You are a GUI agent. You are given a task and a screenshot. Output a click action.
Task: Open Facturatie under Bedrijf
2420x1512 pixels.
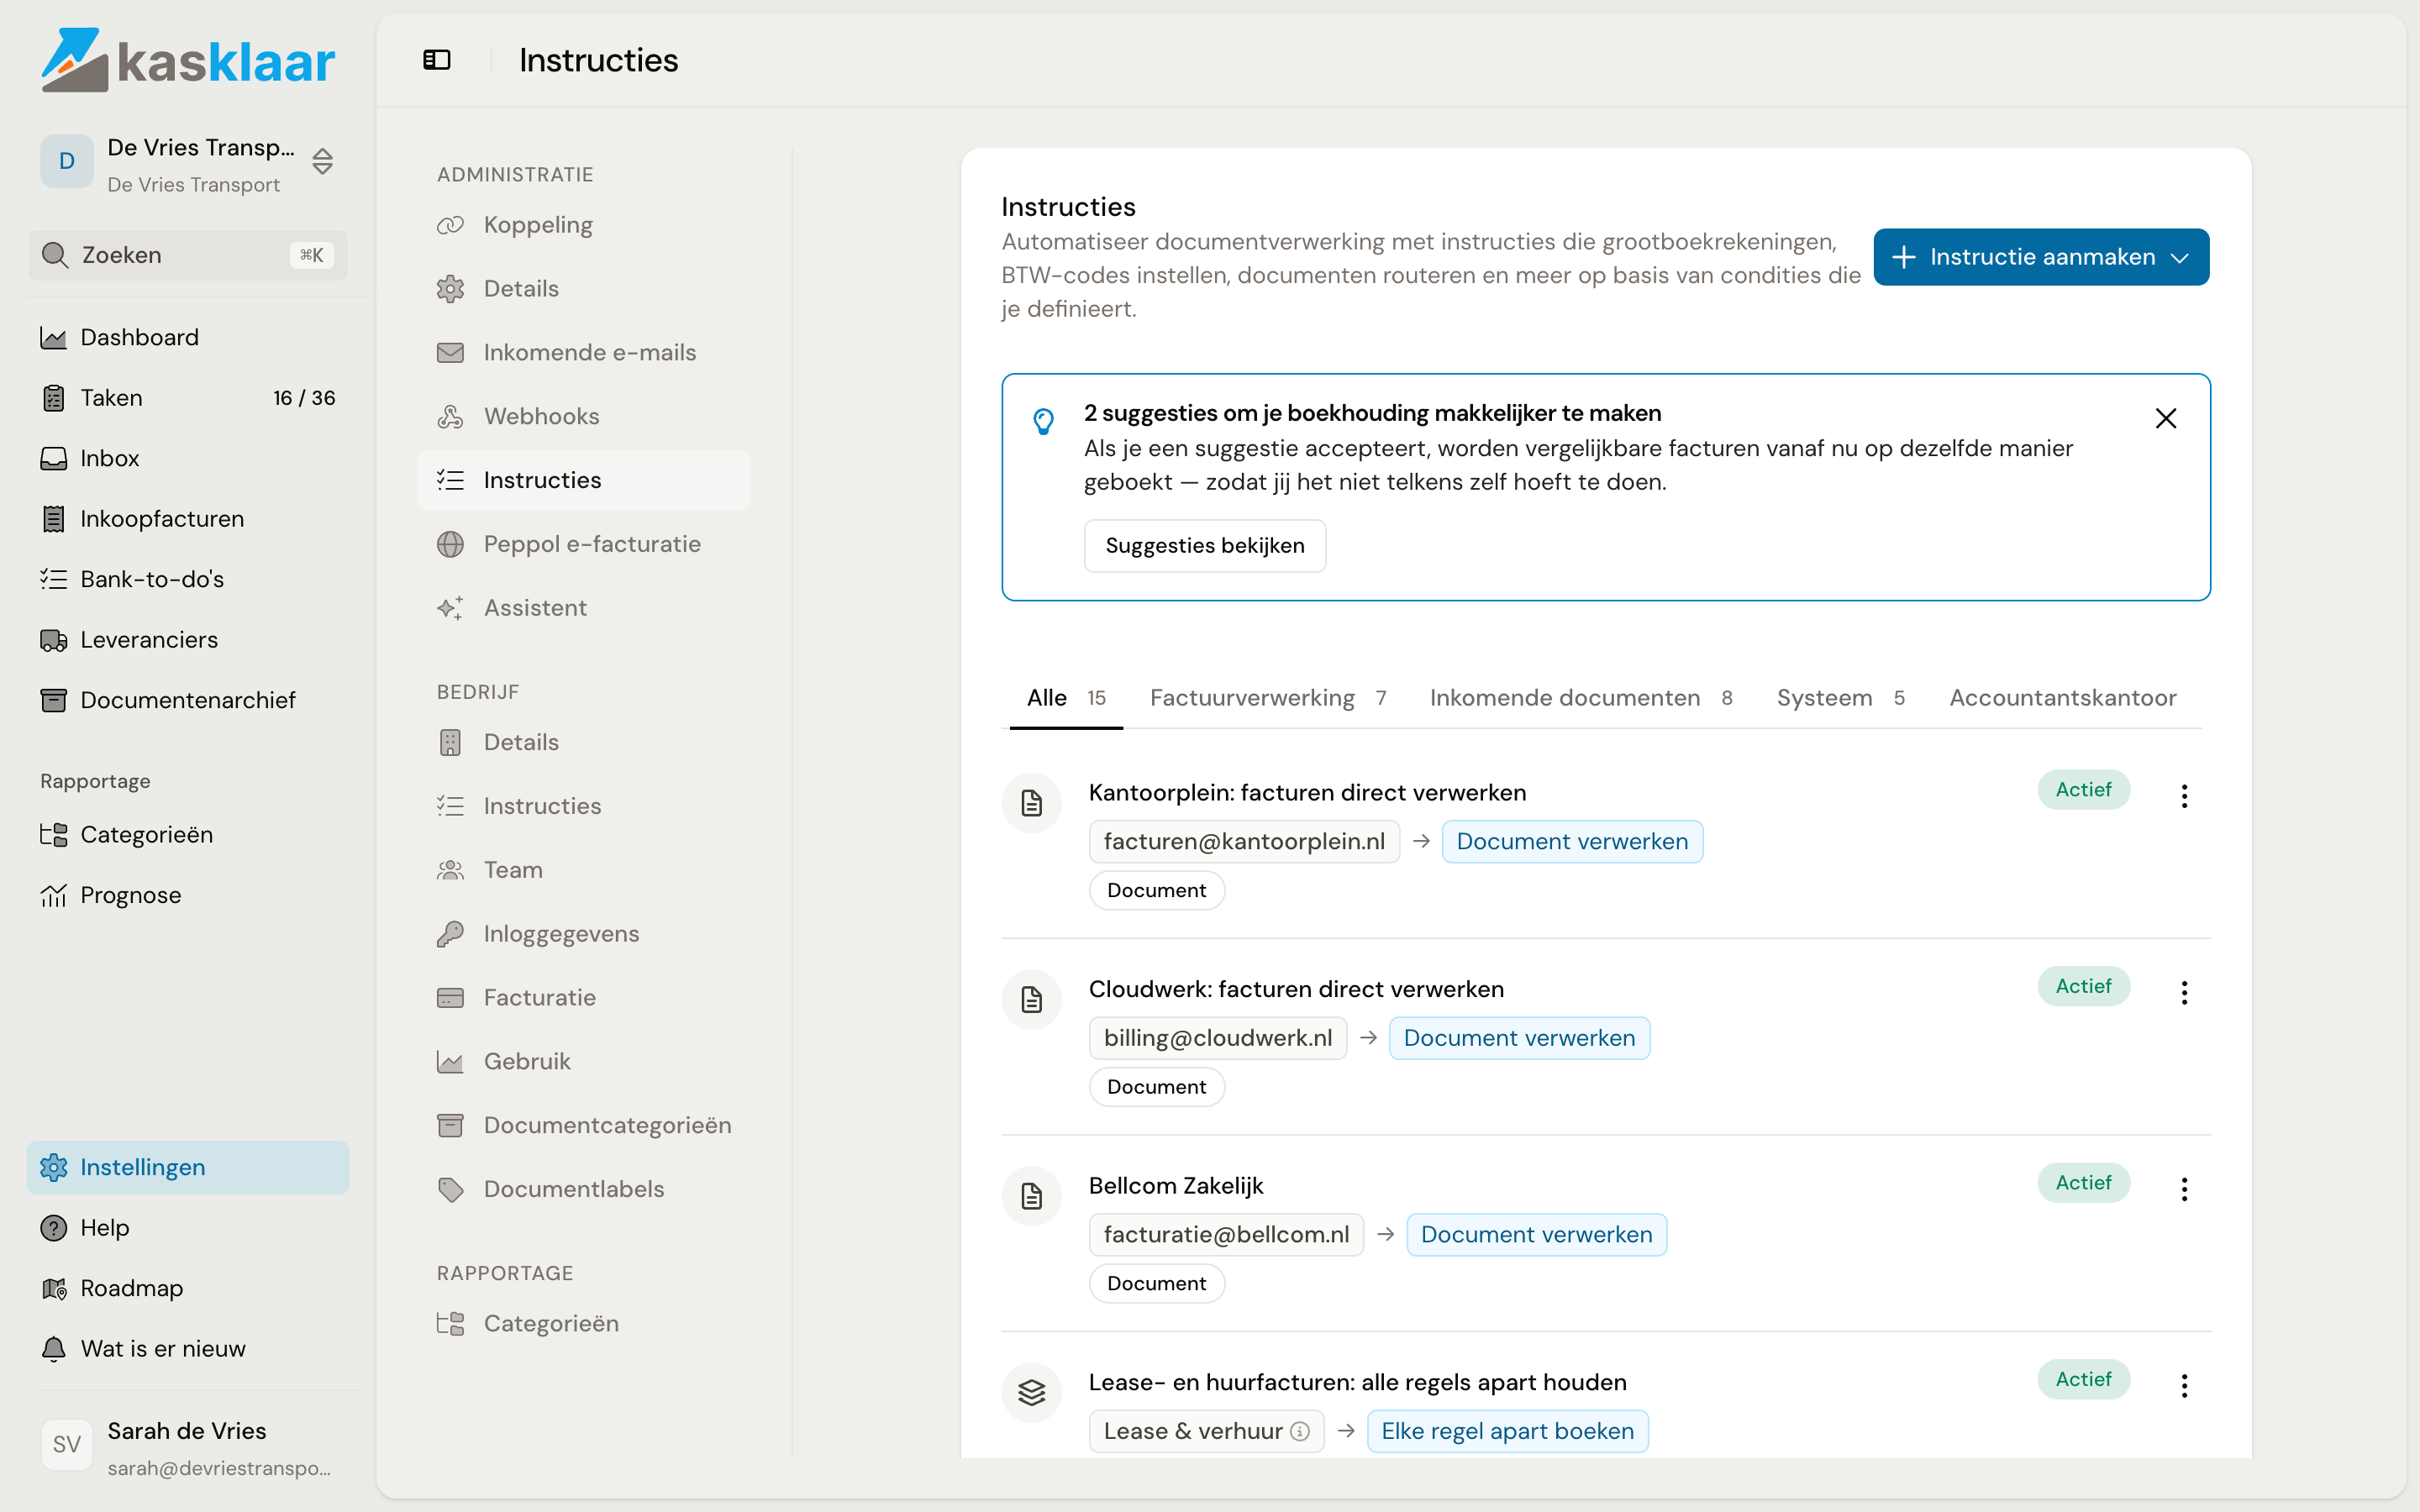tap(584, 998)
